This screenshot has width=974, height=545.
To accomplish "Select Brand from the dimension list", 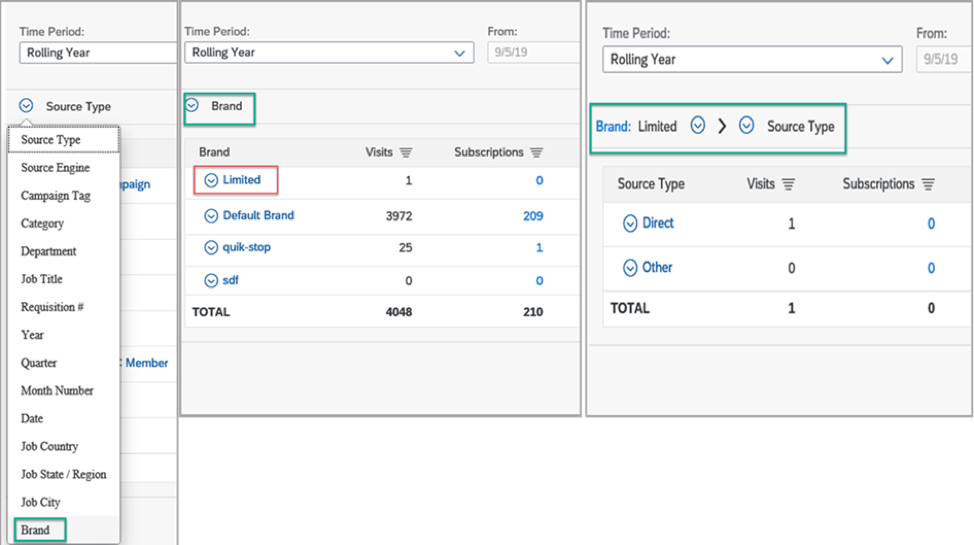I will coord(35,530).
